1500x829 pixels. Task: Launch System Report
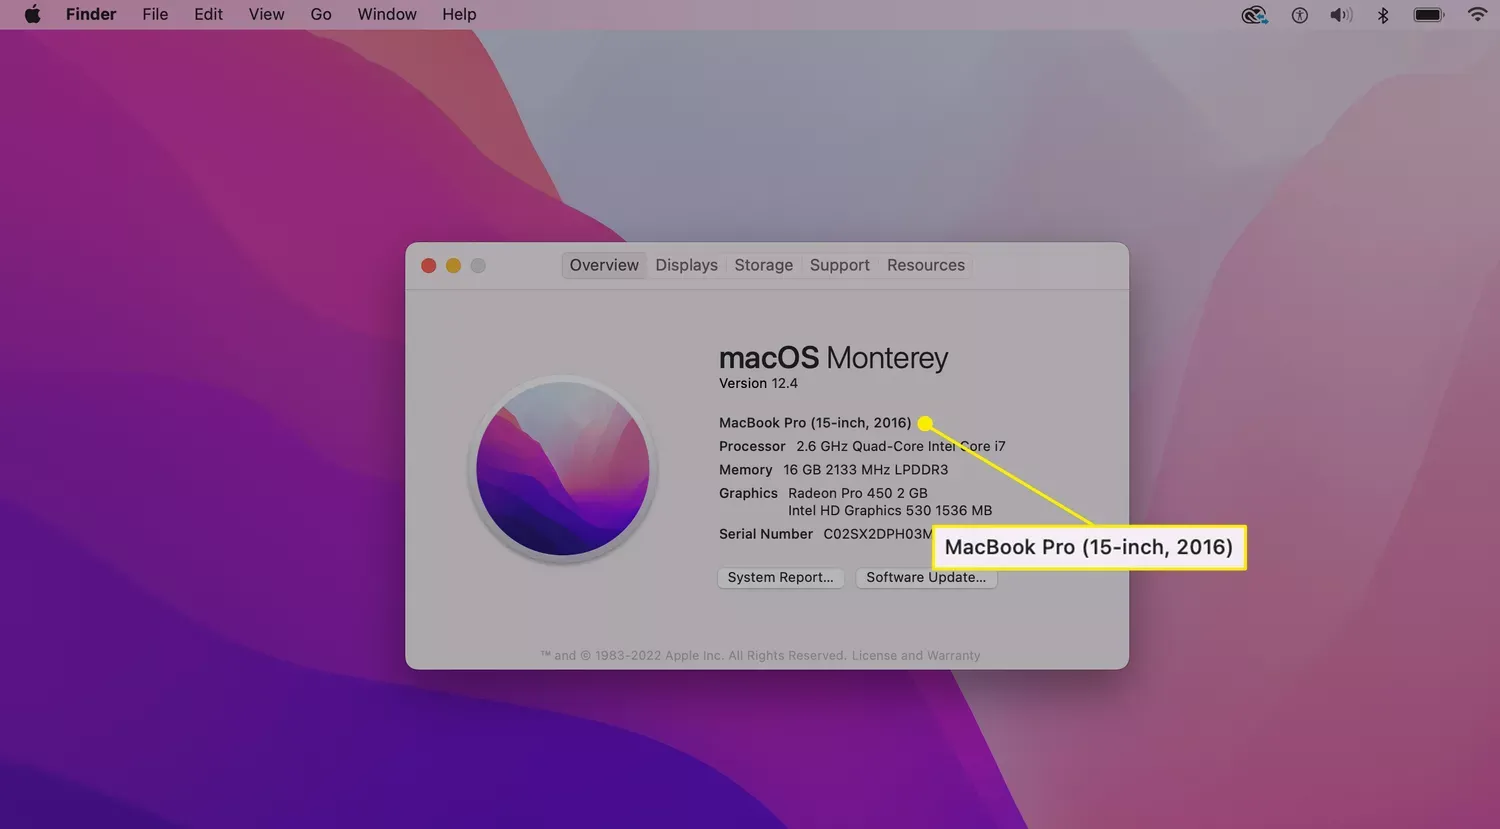coord(780,577)
